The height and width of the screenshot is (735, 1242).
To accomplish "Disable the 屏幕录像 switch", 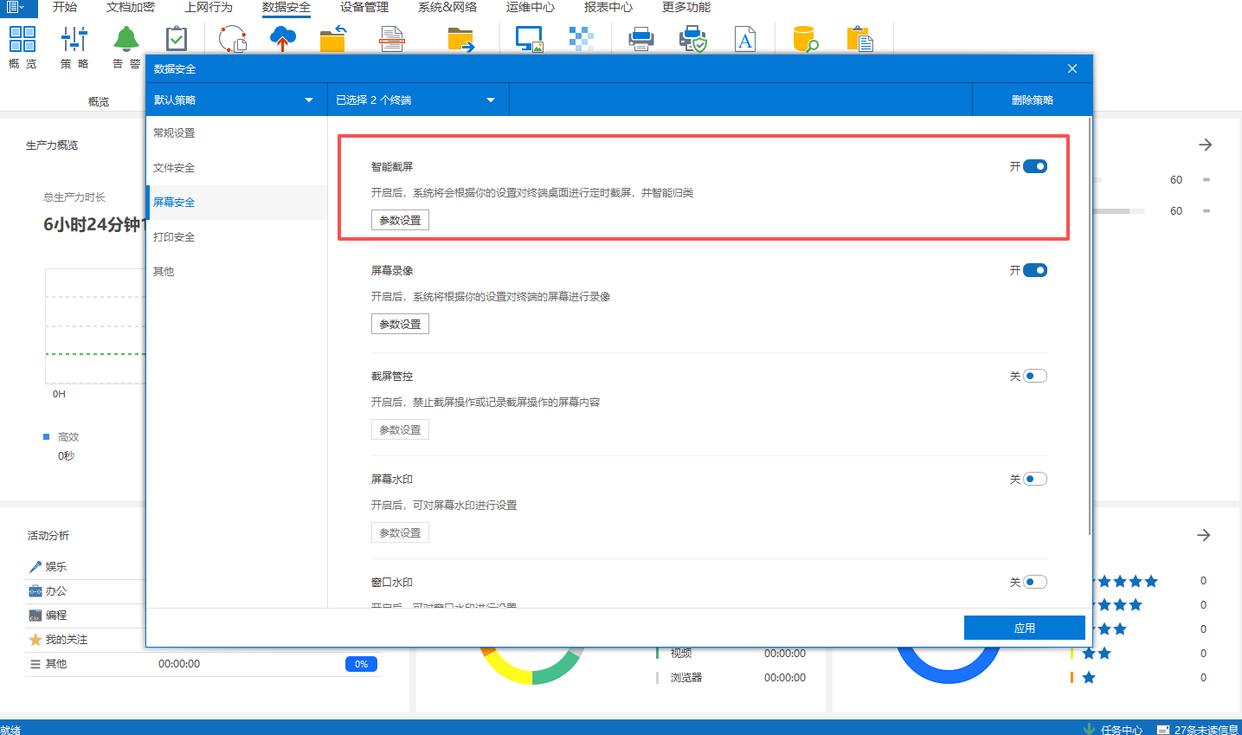I will tap(1035, 270).
